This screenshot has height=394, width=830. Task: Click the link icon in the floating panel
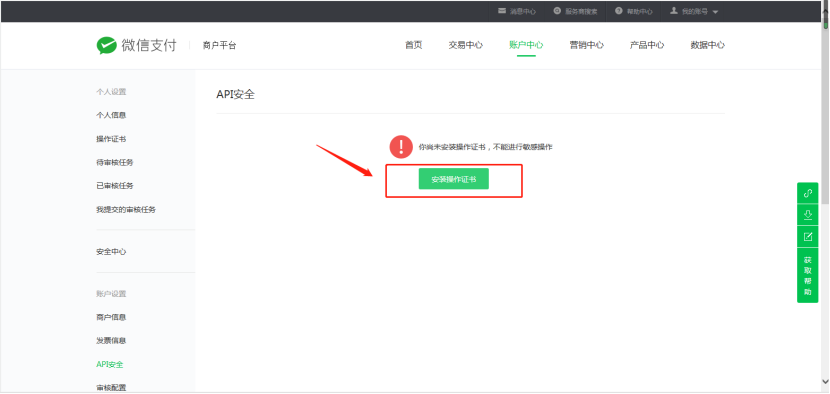point(808,193)
